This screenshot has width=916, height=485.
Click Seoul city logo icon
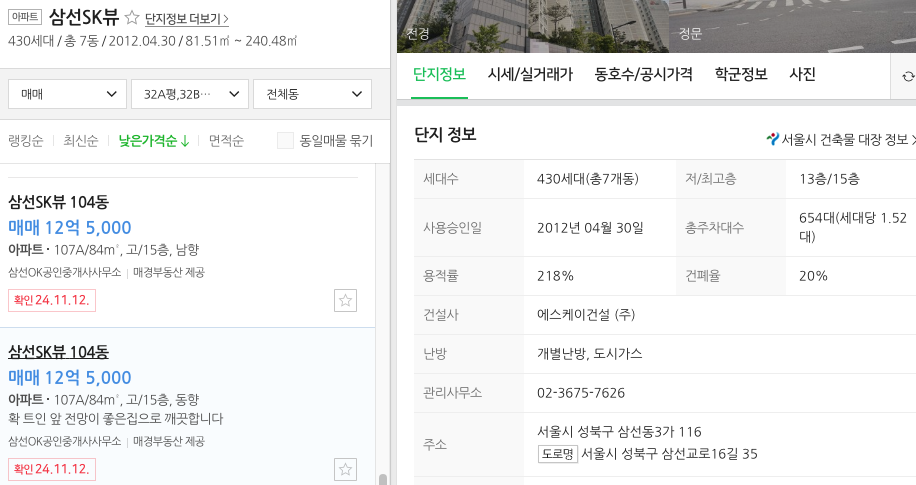(x=772, y=139)
